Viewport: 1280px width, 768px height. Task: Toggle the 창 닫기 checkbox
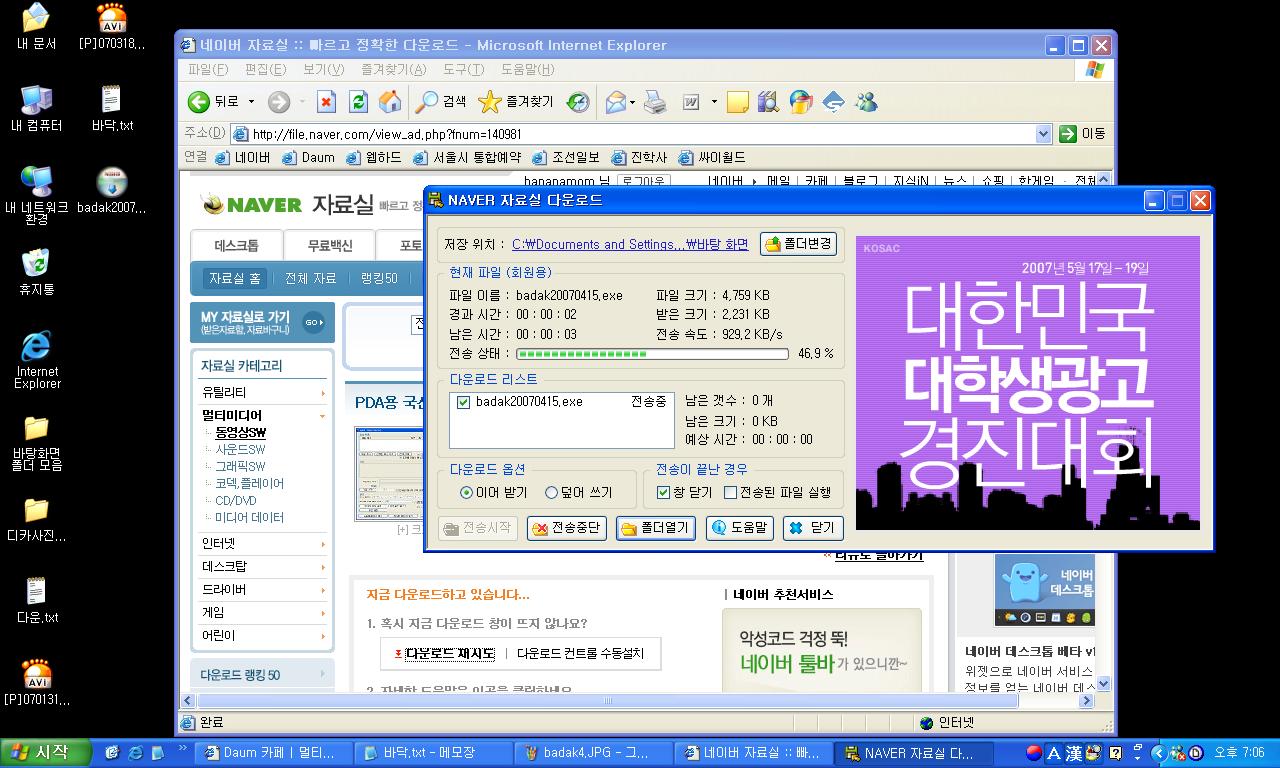663,492
